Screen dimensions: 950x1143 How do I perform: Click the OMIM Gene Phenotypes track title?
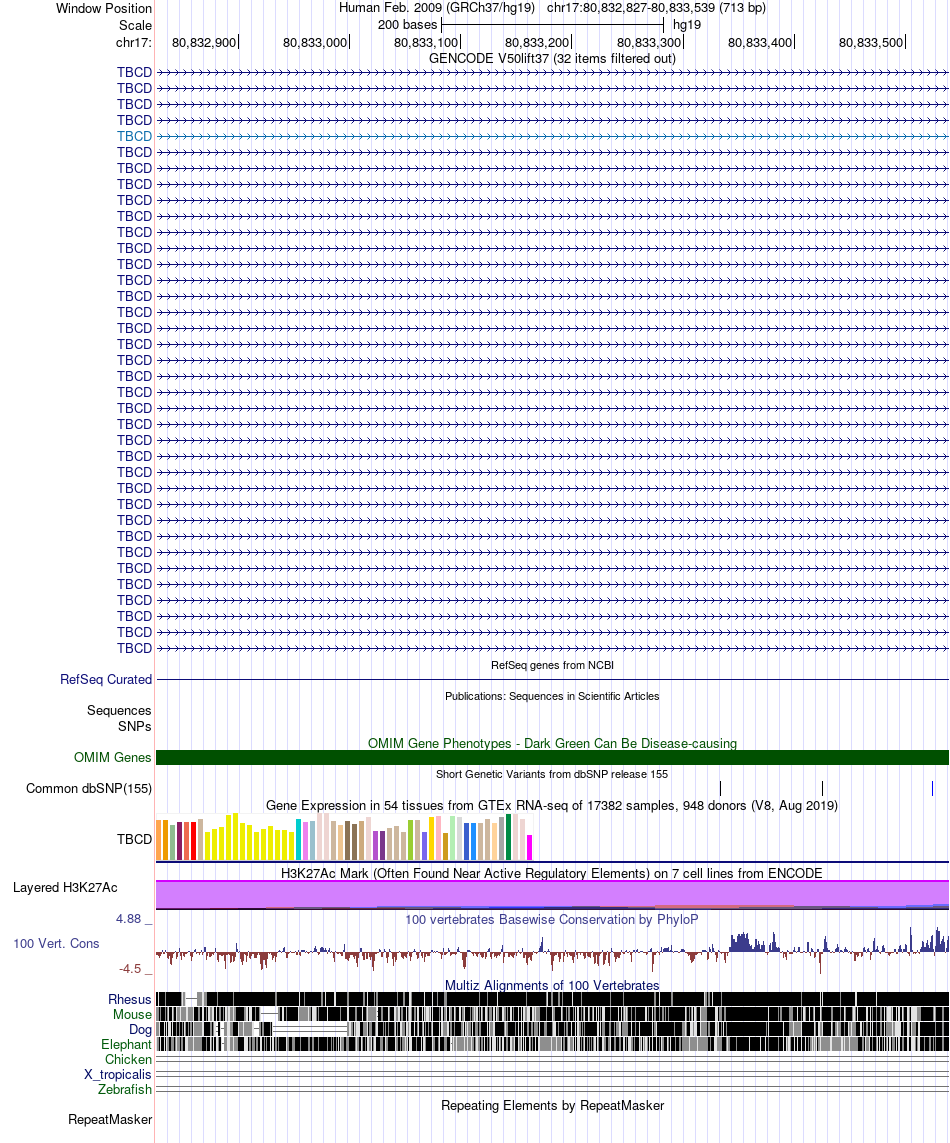coord(552,743)
